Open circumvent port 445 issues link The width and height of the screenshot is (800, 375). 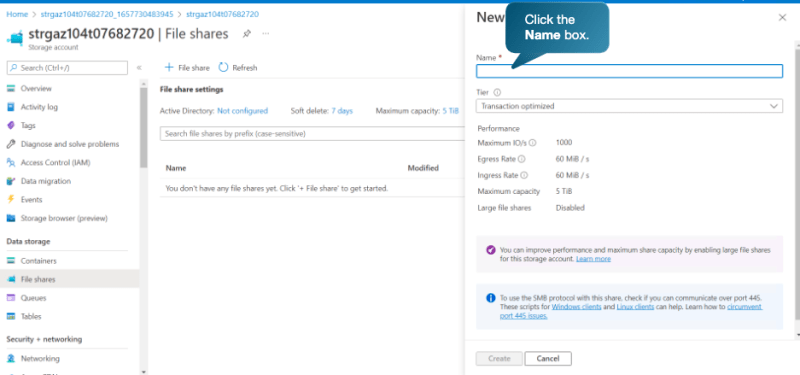coord(631,312)
